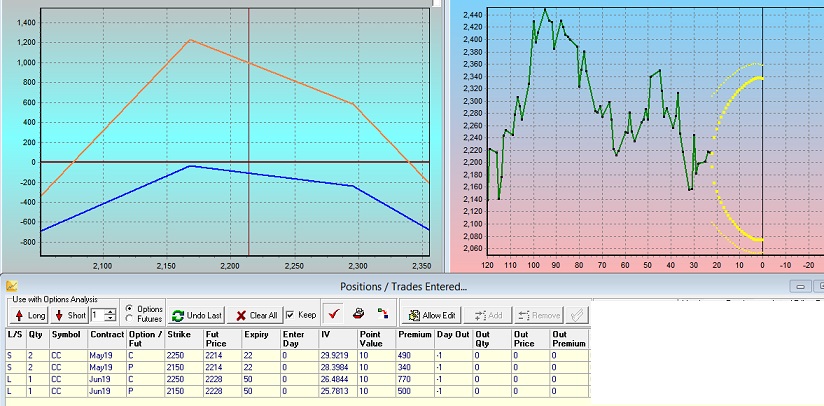The width and height of the screenshot is (824, 406).
Task: Click the eraser icon after Remove
Action: [577, 315]
